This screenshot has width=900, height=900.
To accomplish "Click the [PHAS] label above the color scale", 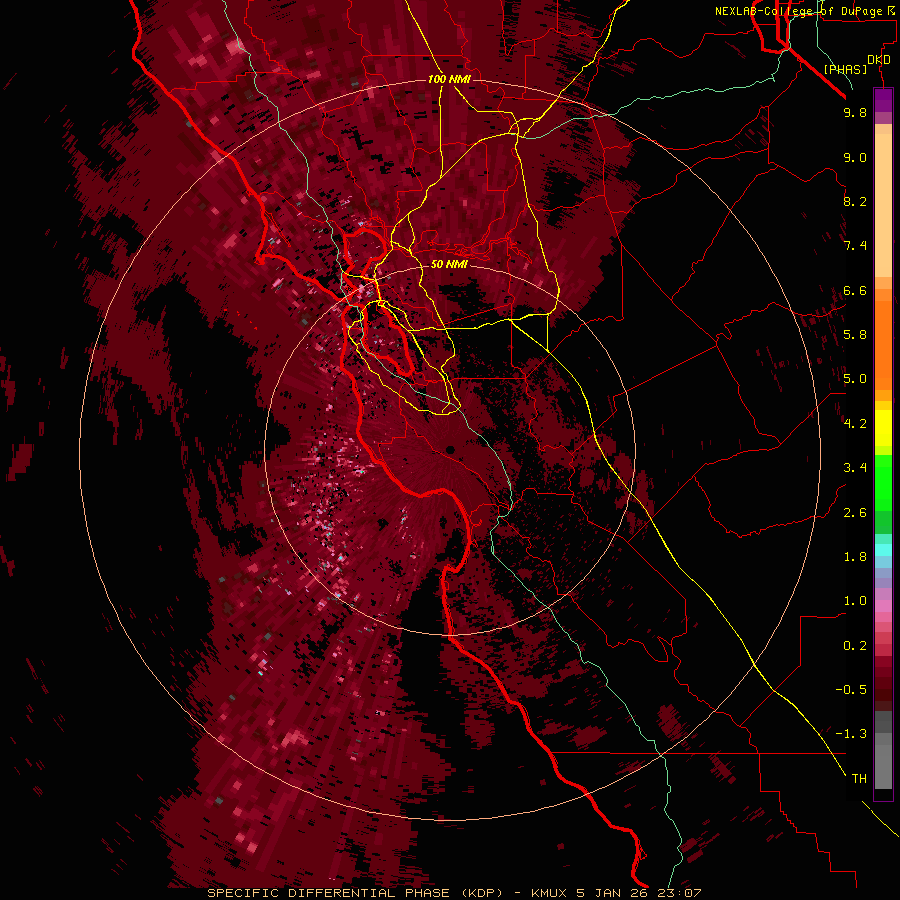I will tap(845, 69).
